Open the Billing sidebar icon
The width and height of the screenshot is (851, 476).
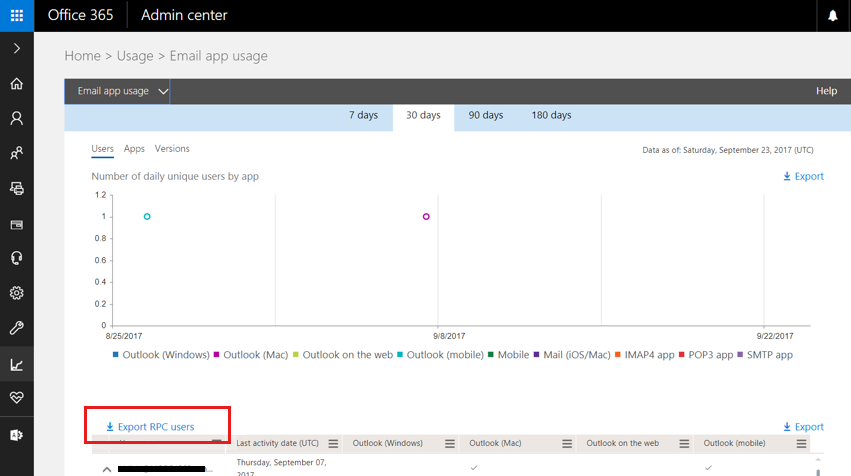tap(17, 225)
